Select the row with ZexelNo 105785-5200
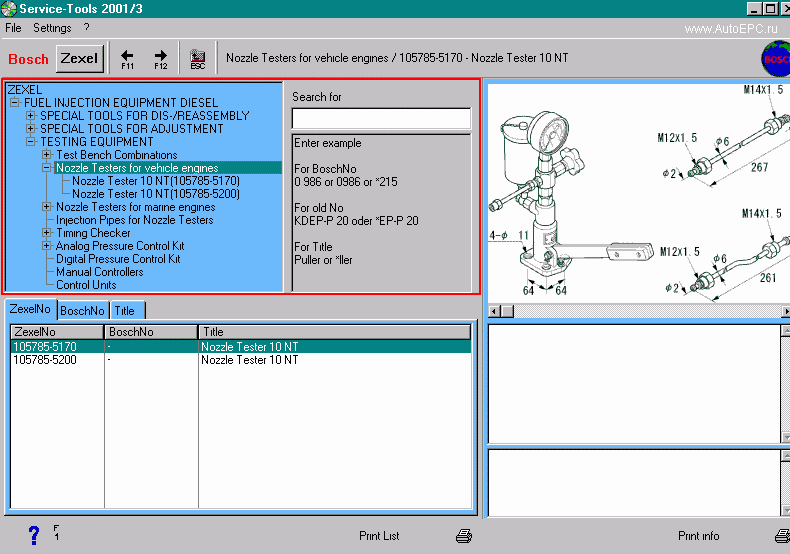This screenshot has width=790, height=554. tap(241, 360)
